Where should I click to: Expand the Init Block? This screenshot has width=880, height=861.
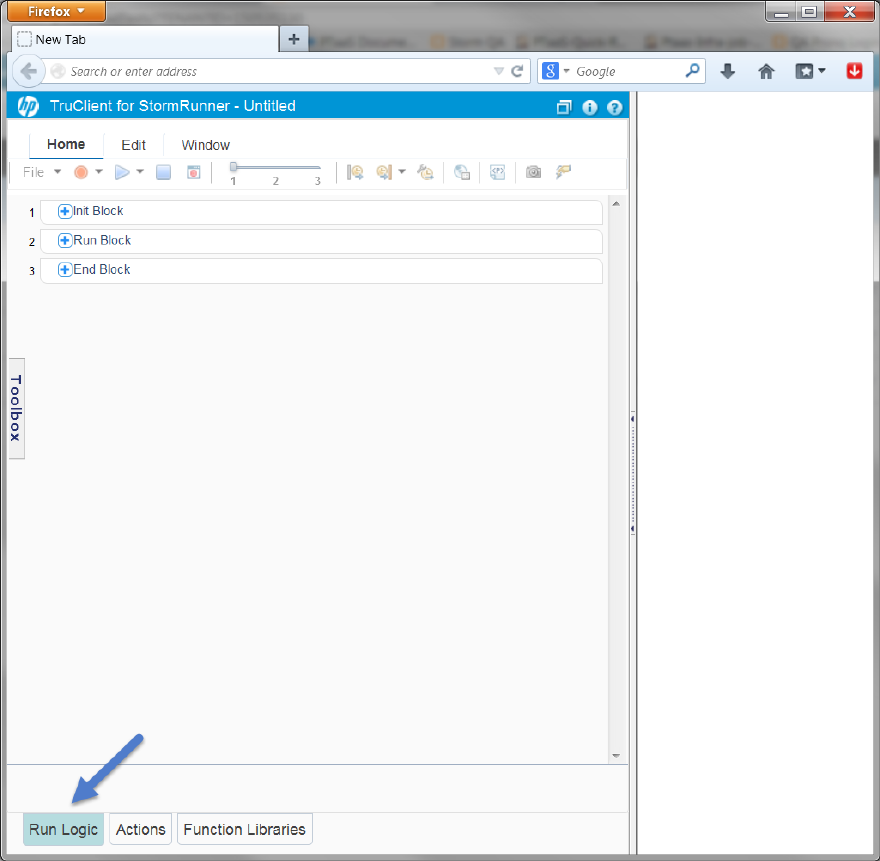65,212
